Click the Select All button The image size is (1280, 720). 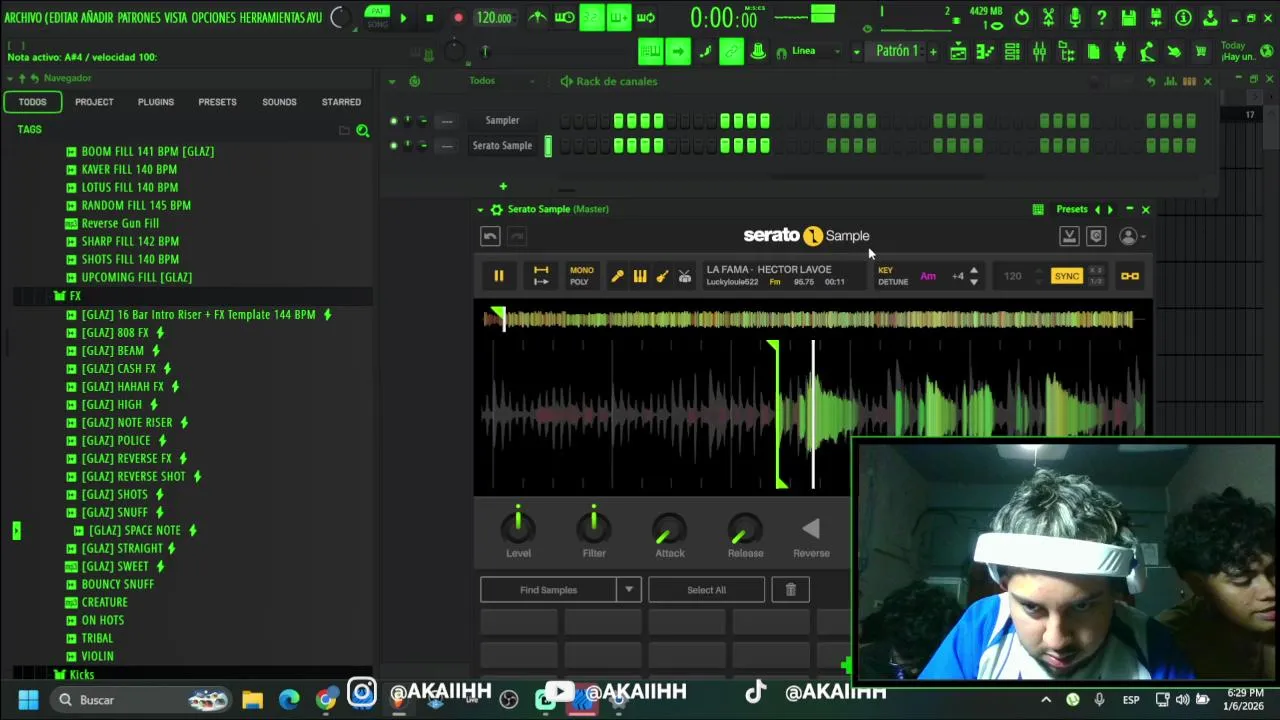pyautogui.click(x=706, y=590)
